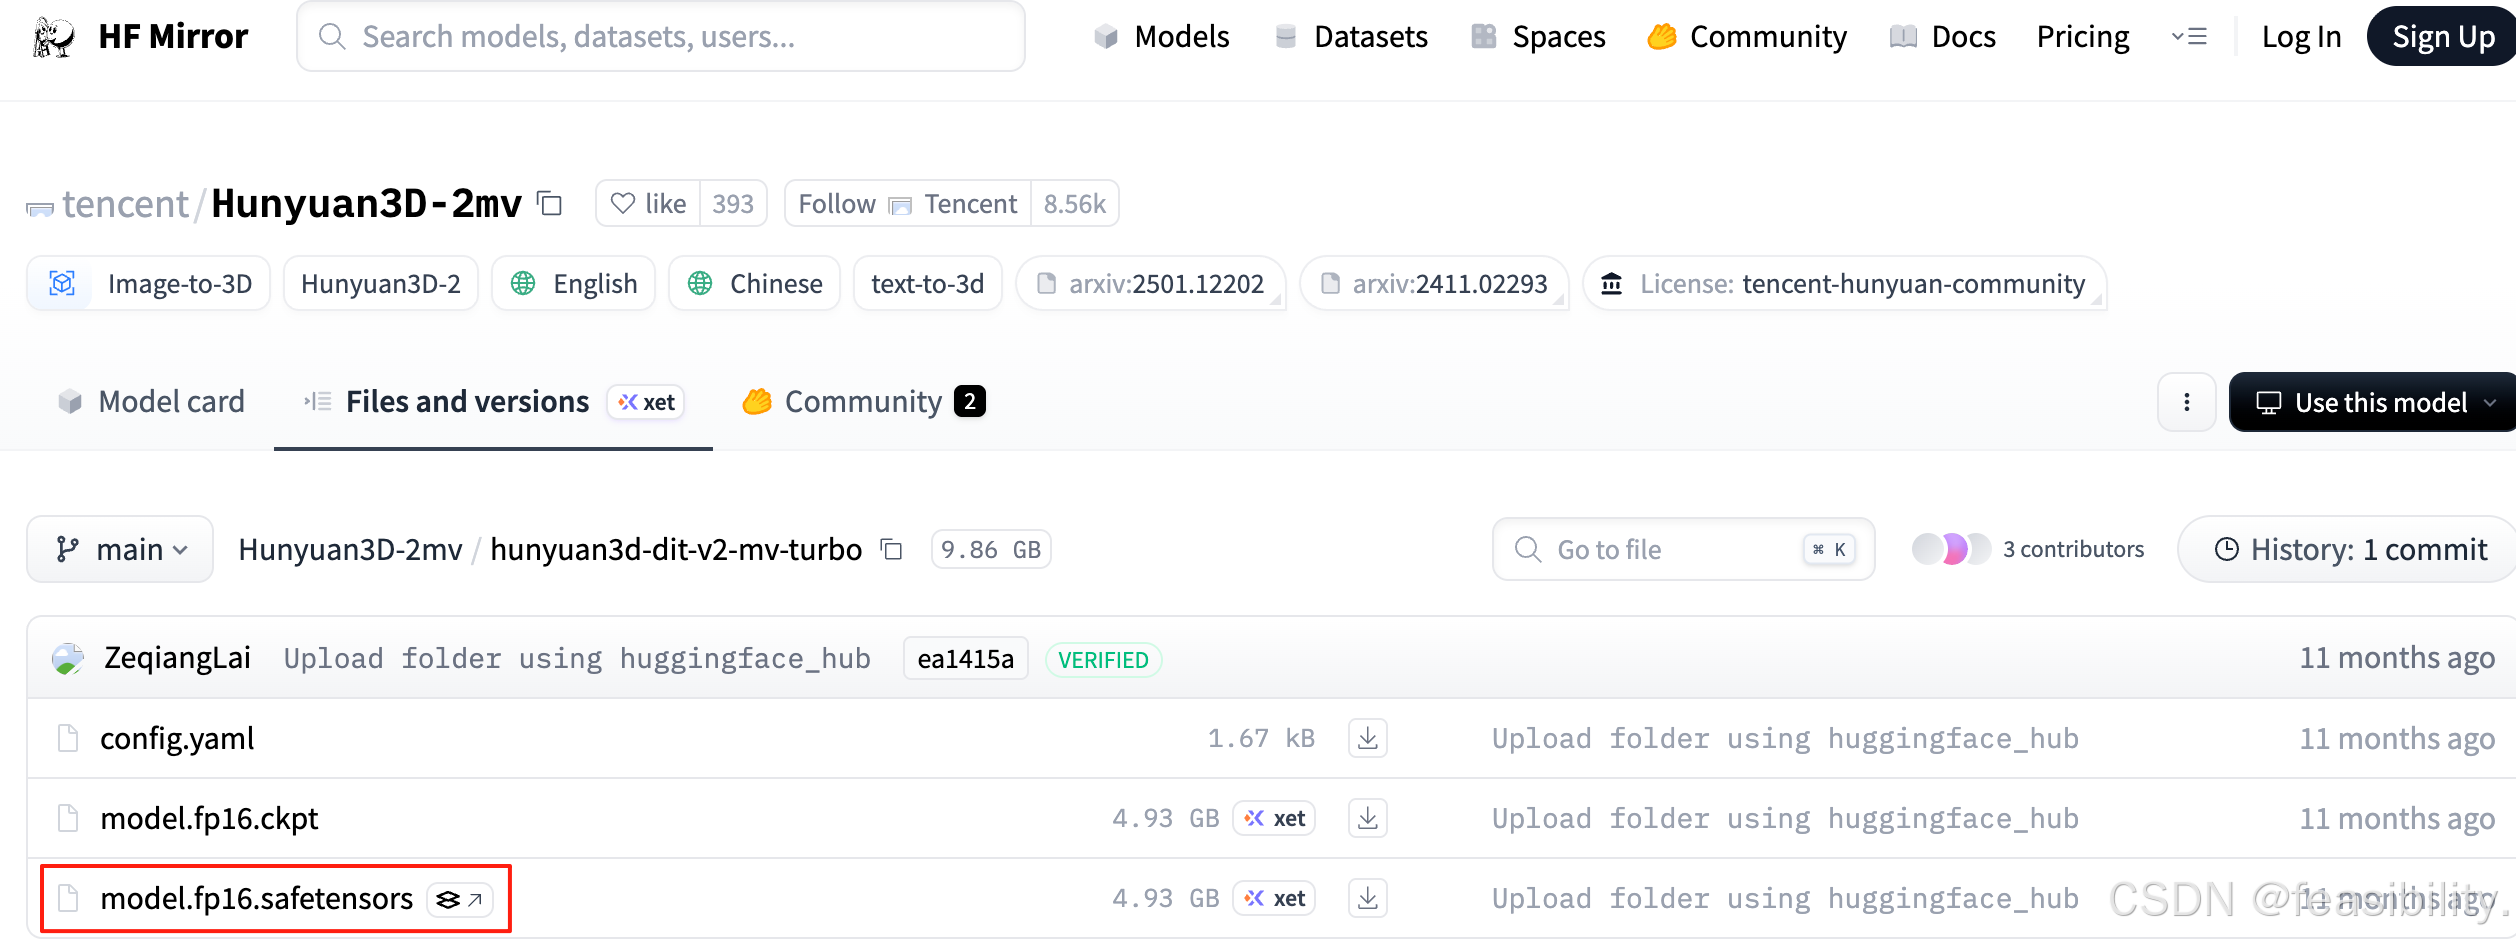Click the Hunyuan3D-2 tag
The image size is (2516, 940).
381,284
